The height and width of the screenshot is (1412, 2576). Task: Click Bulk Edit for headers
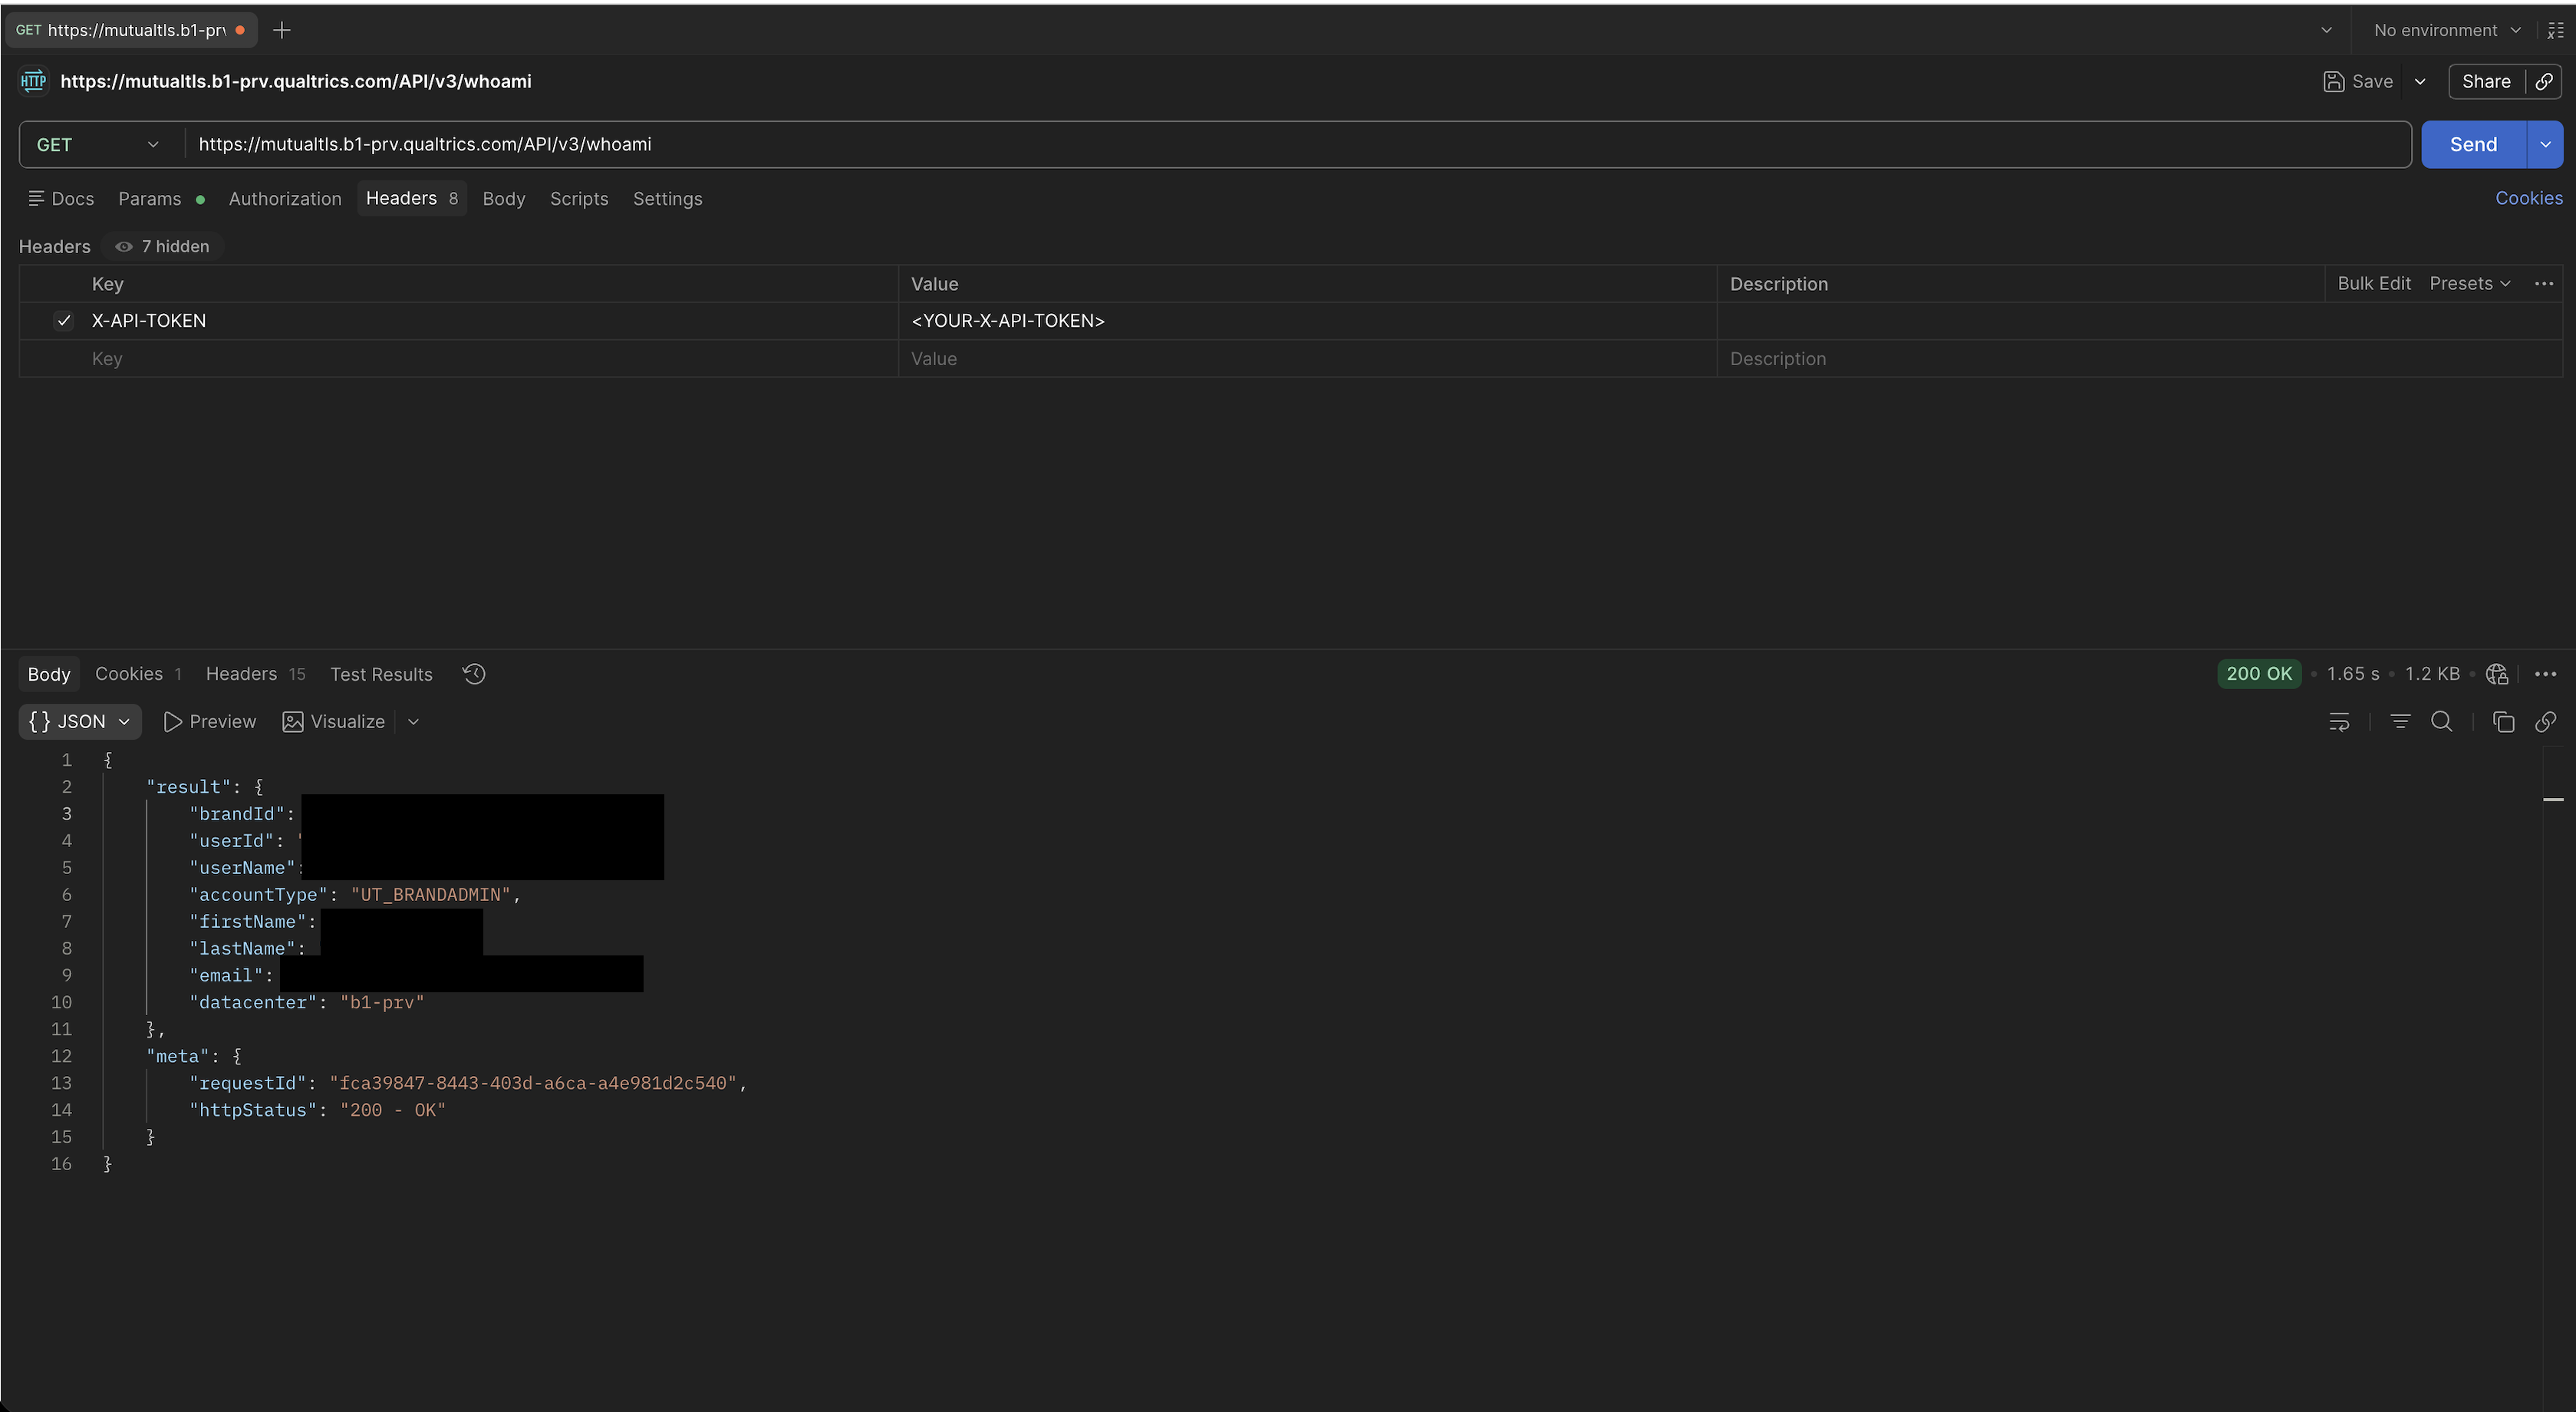(2374, 284)
